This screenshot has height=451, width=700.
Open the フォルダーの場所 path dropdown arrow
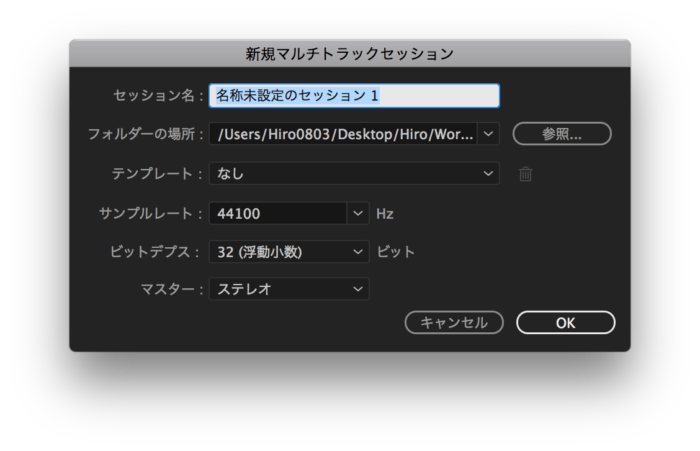pos(488,134)
